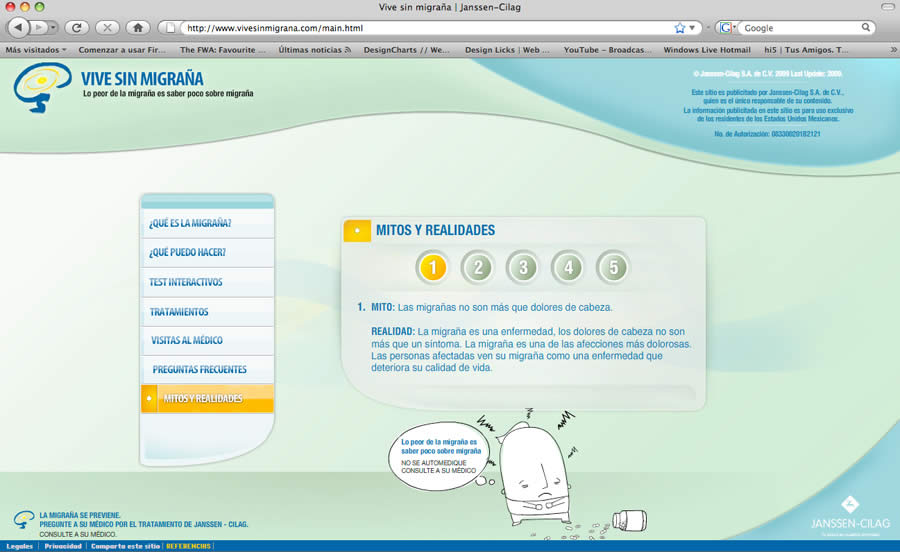Open the Comenzar a usar Fir... bookmark
This screenshot has width=900, height=552.
[122, 50]
